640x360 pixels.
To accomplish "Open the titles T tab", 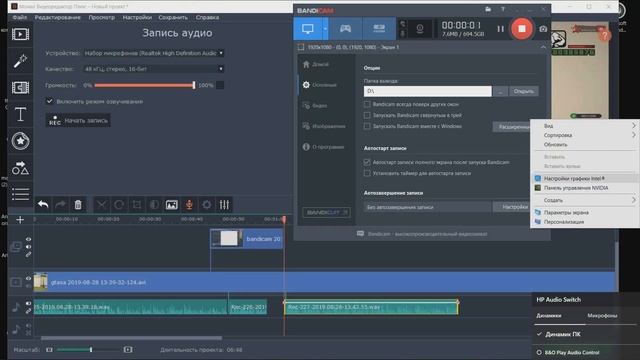I will click(x=20, y=115).
